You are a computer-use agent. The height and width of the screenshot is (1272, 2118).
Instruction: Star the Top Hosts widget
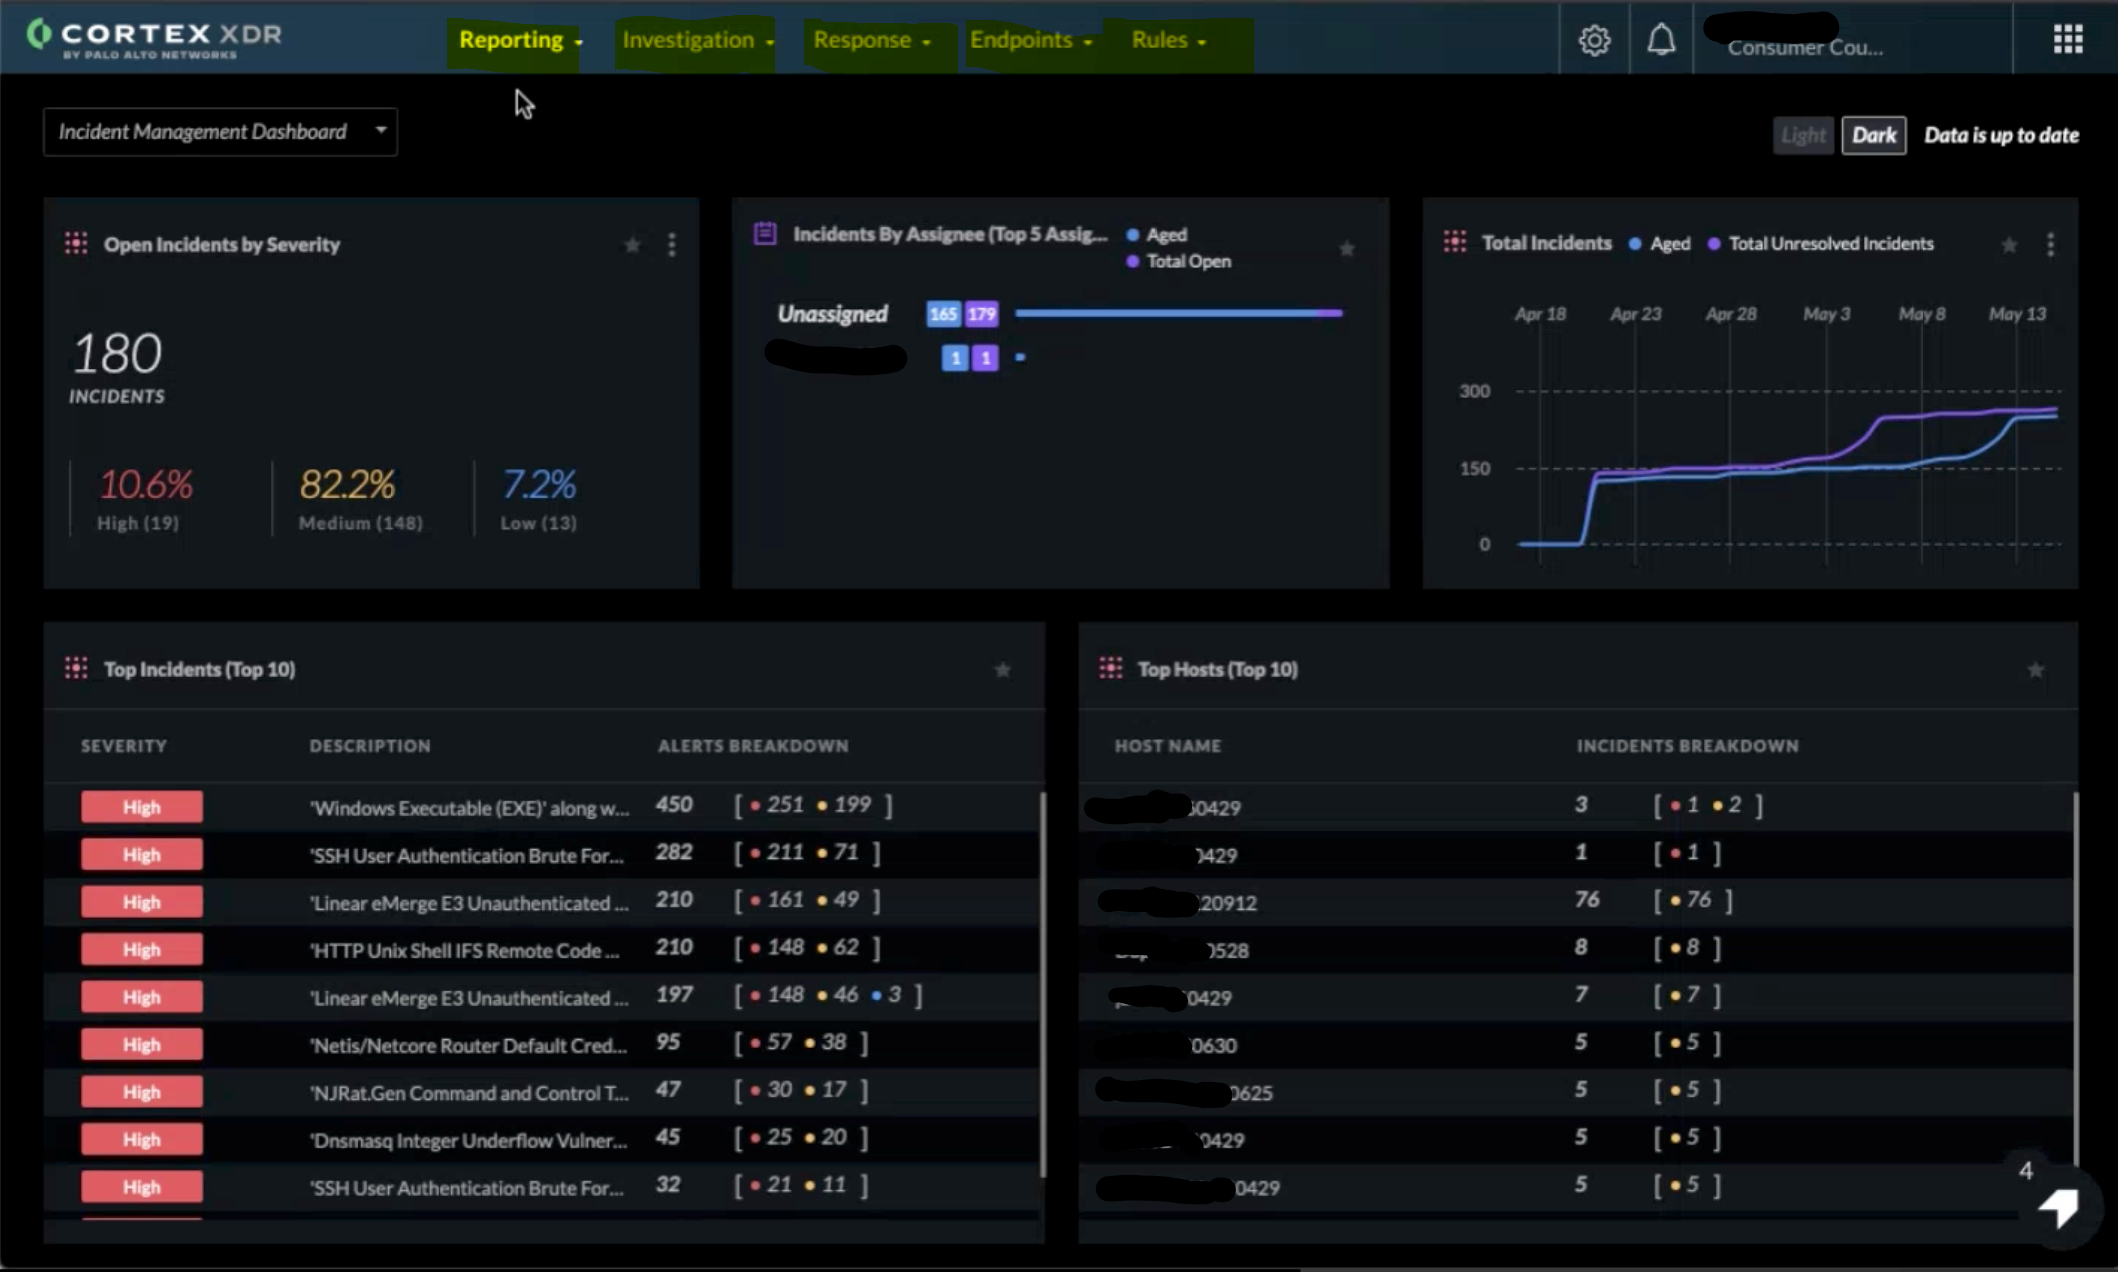[x=2035, y=670]
